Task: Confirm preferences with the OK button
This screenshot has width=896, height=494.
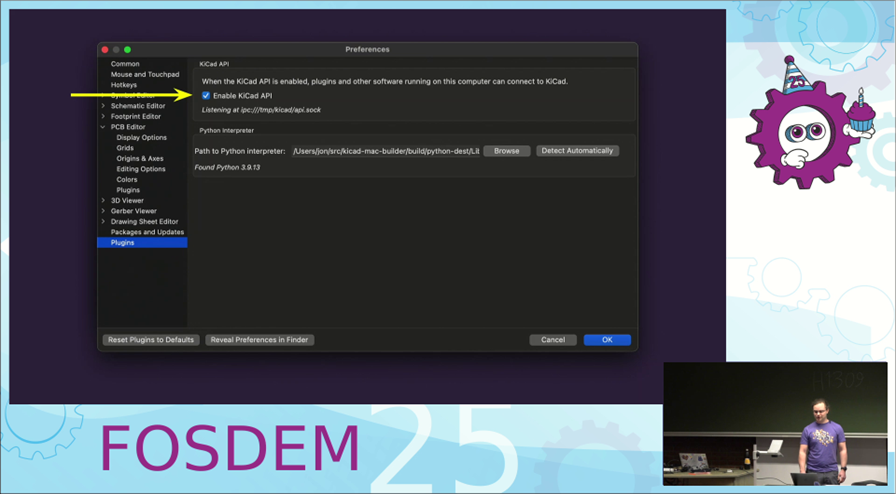Action: point(607,340)
